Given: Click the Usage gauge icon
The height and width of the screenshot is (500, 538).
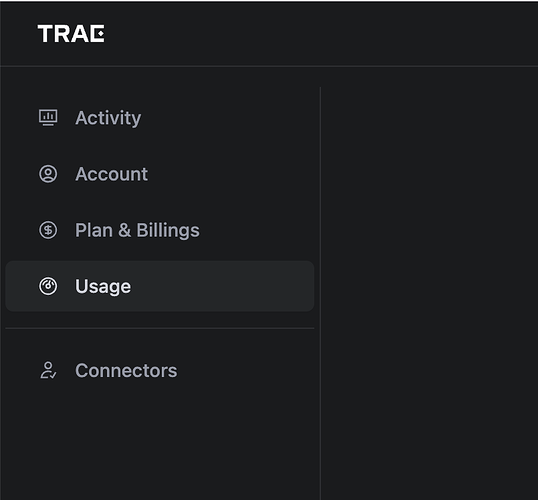Looking at the screenshot, I should [48, 286].
